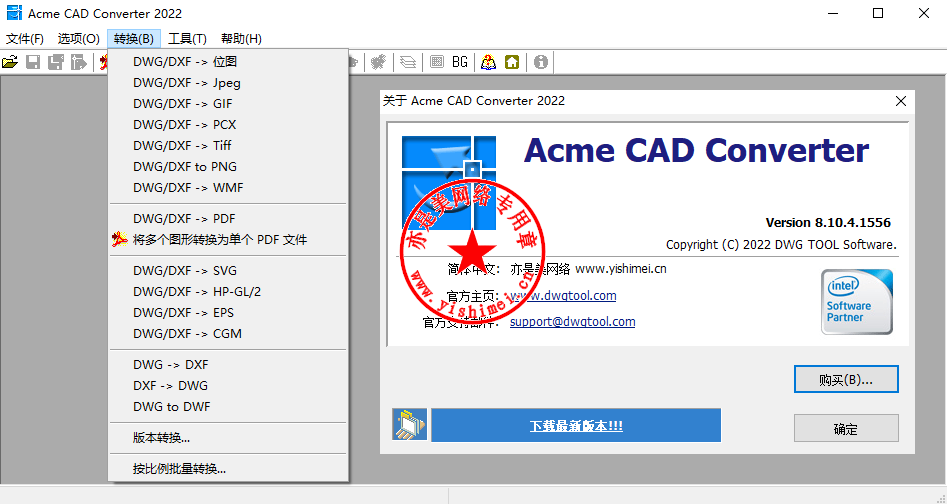
Task: Open the 工具(T) menu
Action: coord(187,39)
